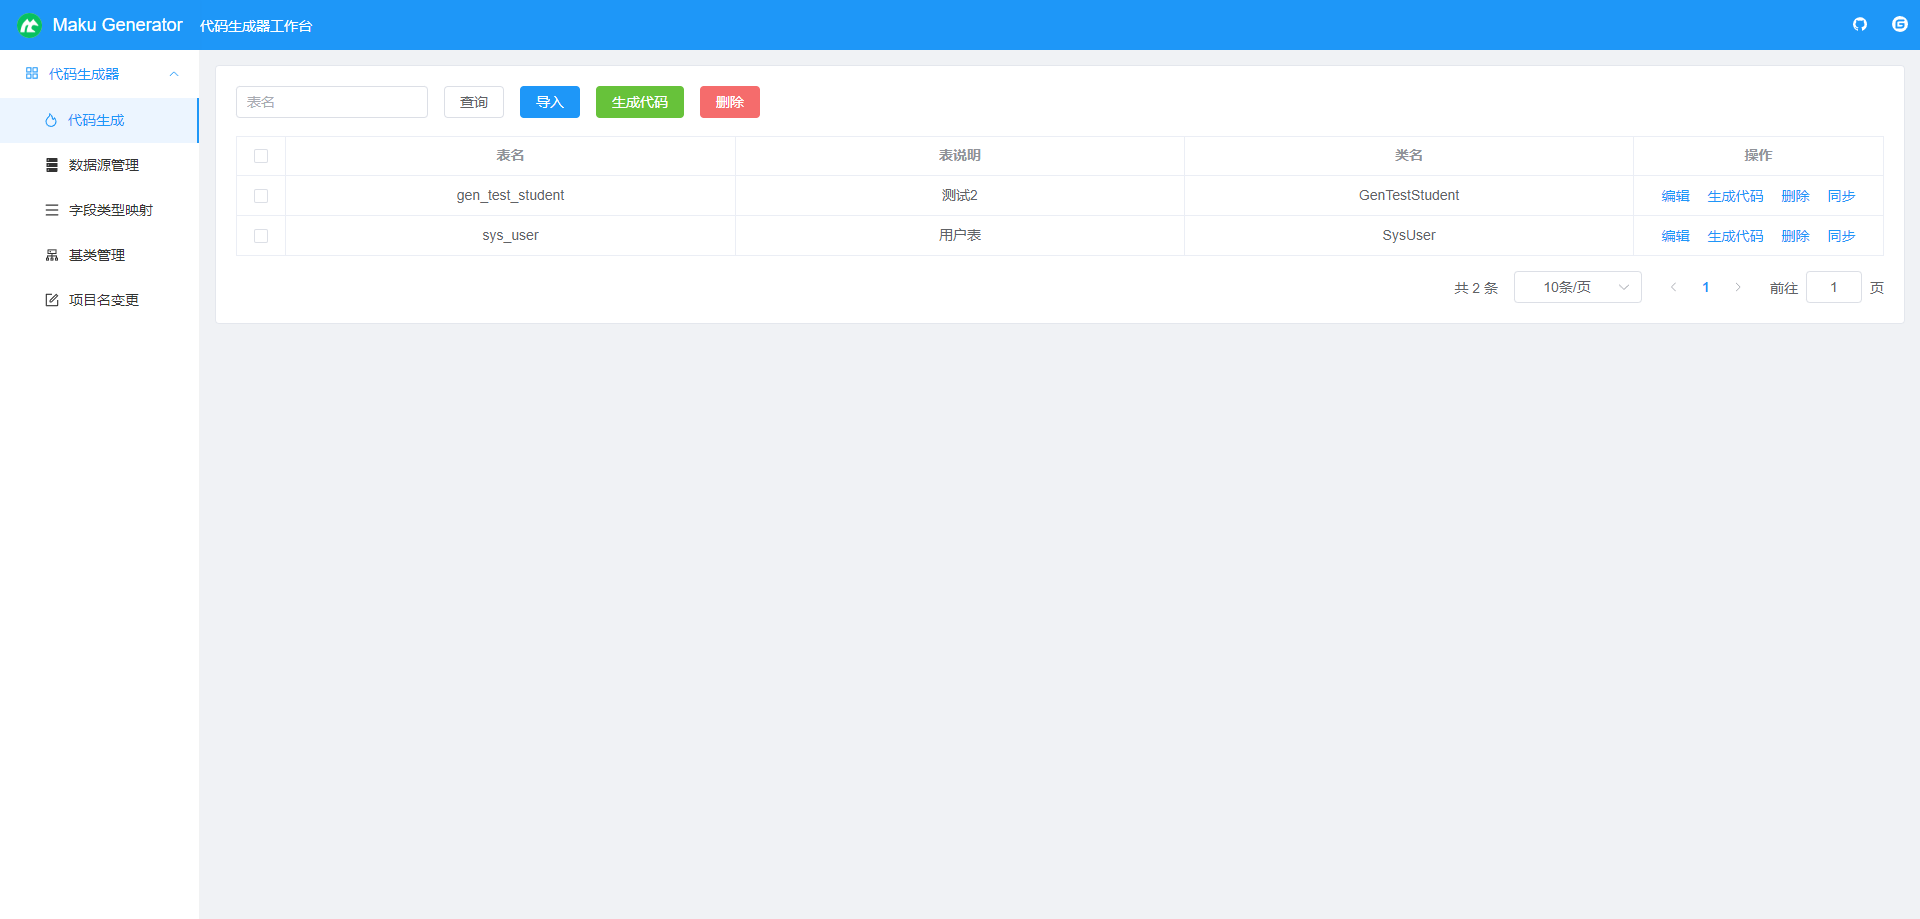Click 生成代码 link for sys_user
Image resolution: width=1920 pixels, height=919 pixels.
tap(1736, 236)
